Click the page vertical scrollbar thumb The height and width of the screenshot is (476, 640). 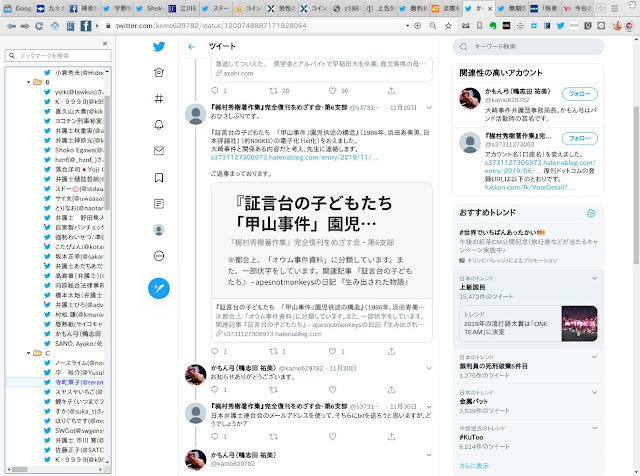636,185
